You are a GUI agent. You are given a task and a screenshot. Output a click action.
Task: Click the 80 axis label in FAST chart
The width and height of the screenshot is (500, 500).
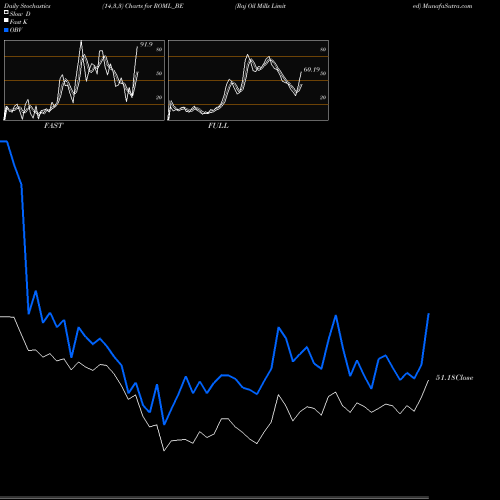(x=159, y=49)
